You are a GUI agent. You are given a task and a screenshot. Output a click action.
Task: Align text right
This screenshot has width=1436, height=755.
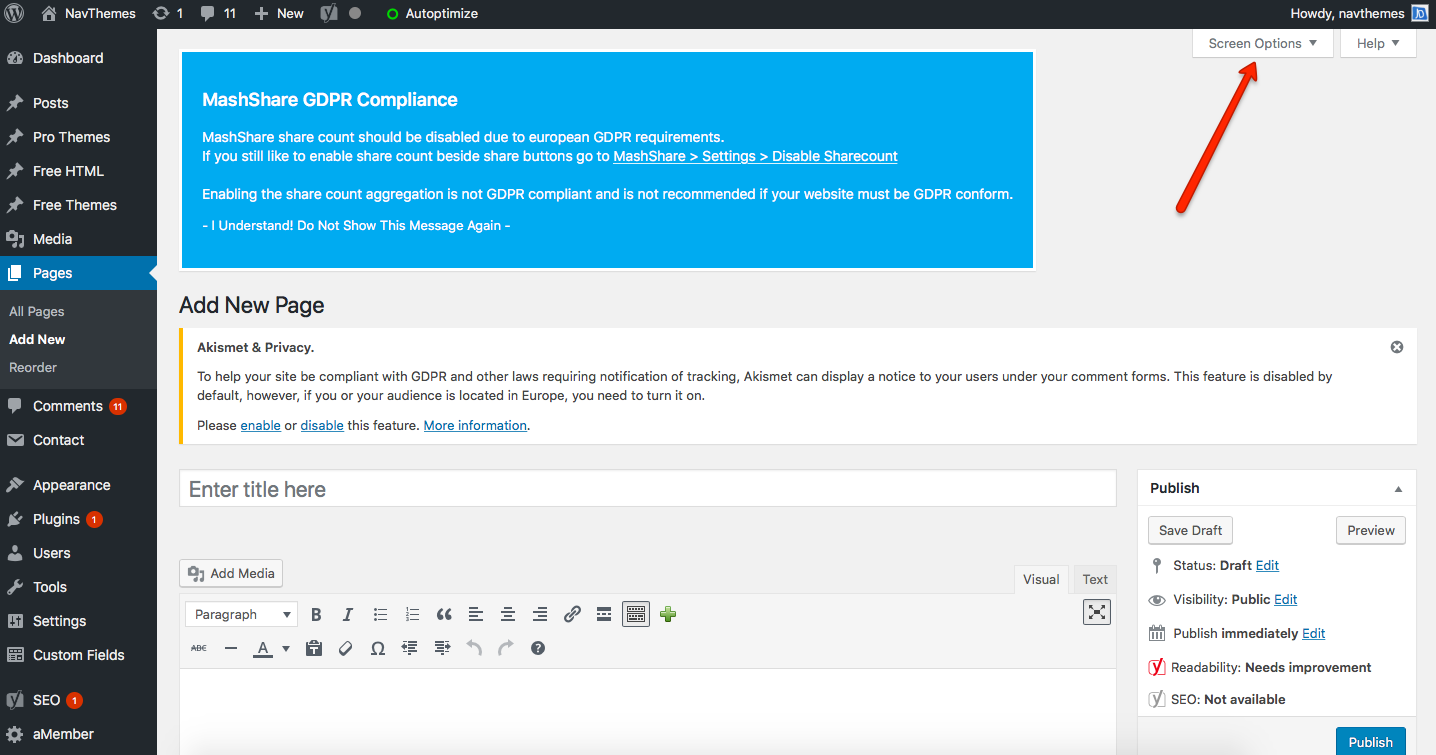click(540, 614)
